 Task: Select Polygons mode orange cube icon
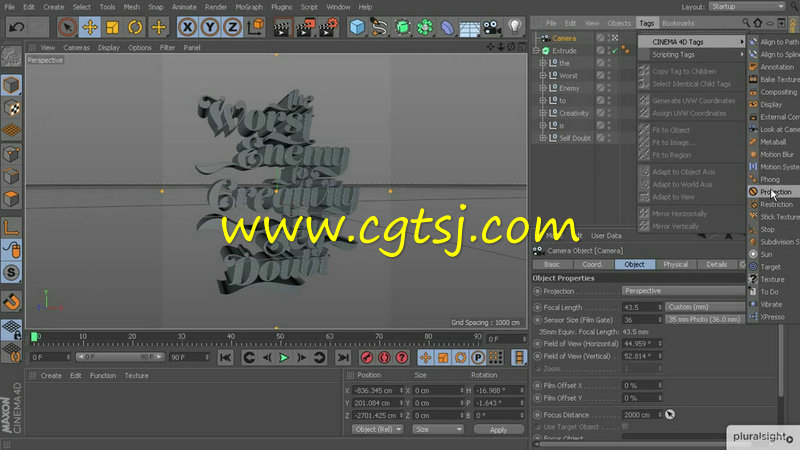click(x=11, y=198)
